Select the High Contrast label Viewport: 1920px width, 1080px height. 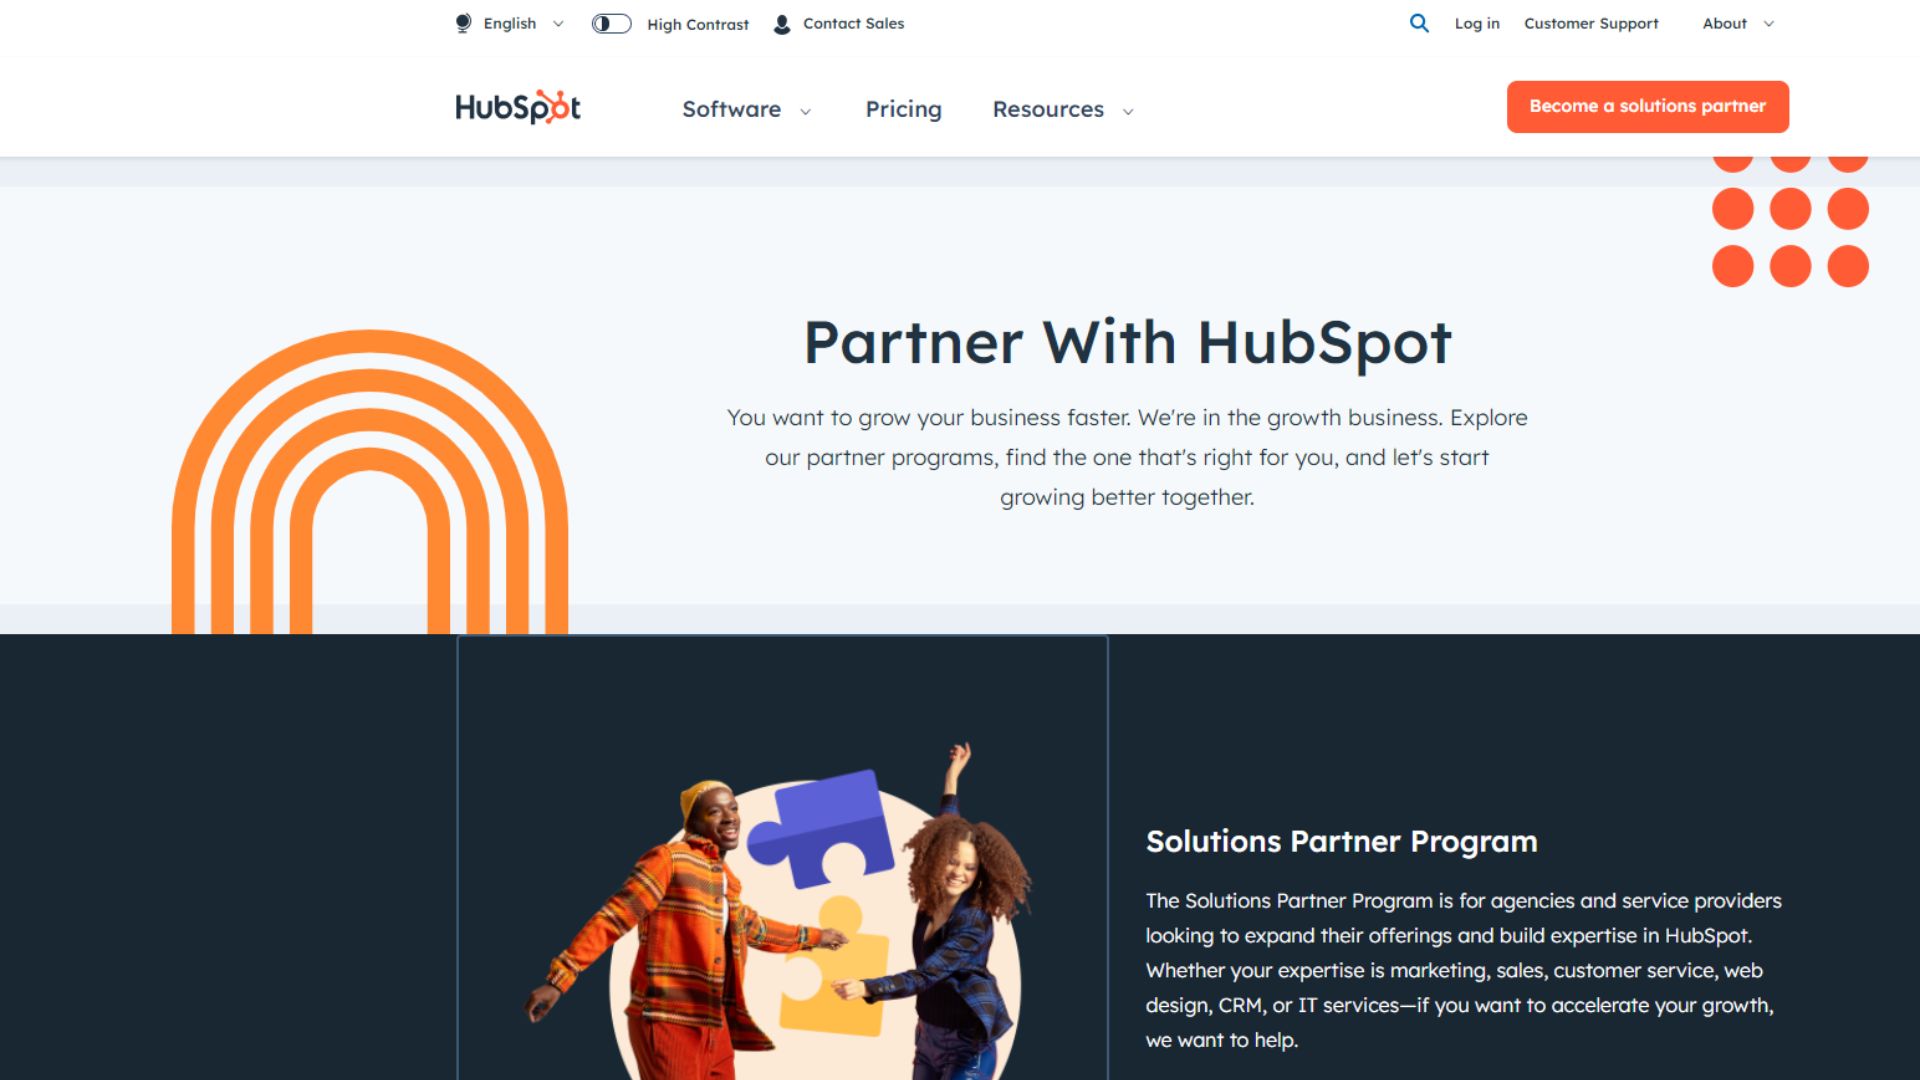click(x=698, y=24)
